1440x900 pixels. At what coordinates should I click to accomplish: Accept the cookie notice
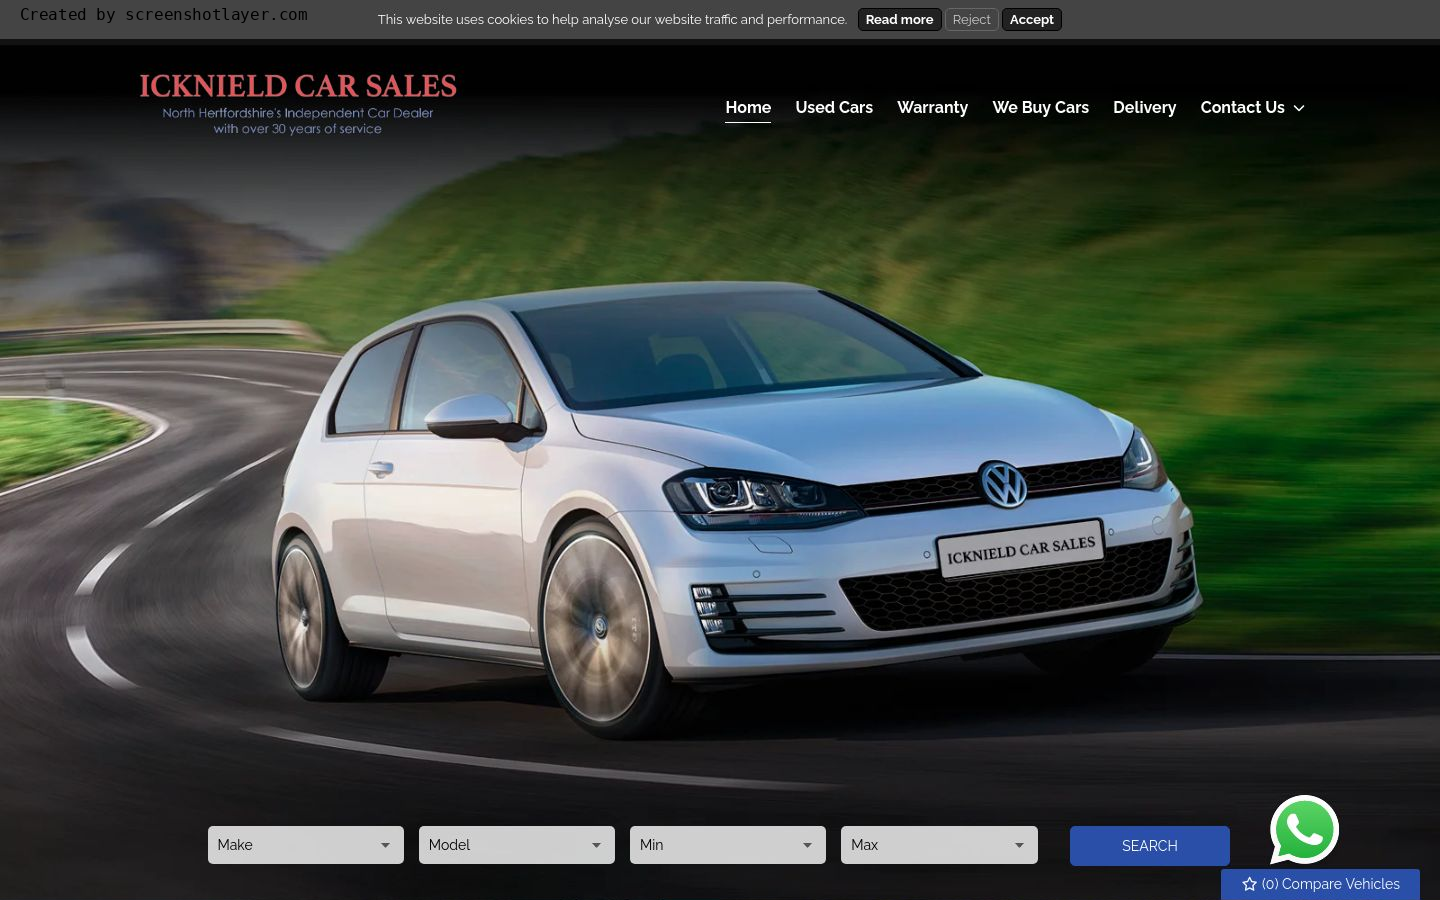pos(1031,19)
